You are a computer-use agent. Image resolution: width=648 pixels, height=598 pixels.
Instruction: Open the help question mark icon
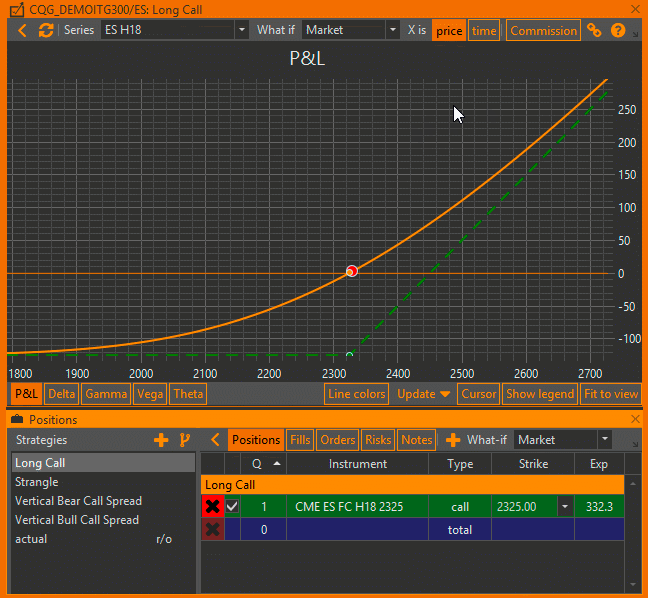618,30
